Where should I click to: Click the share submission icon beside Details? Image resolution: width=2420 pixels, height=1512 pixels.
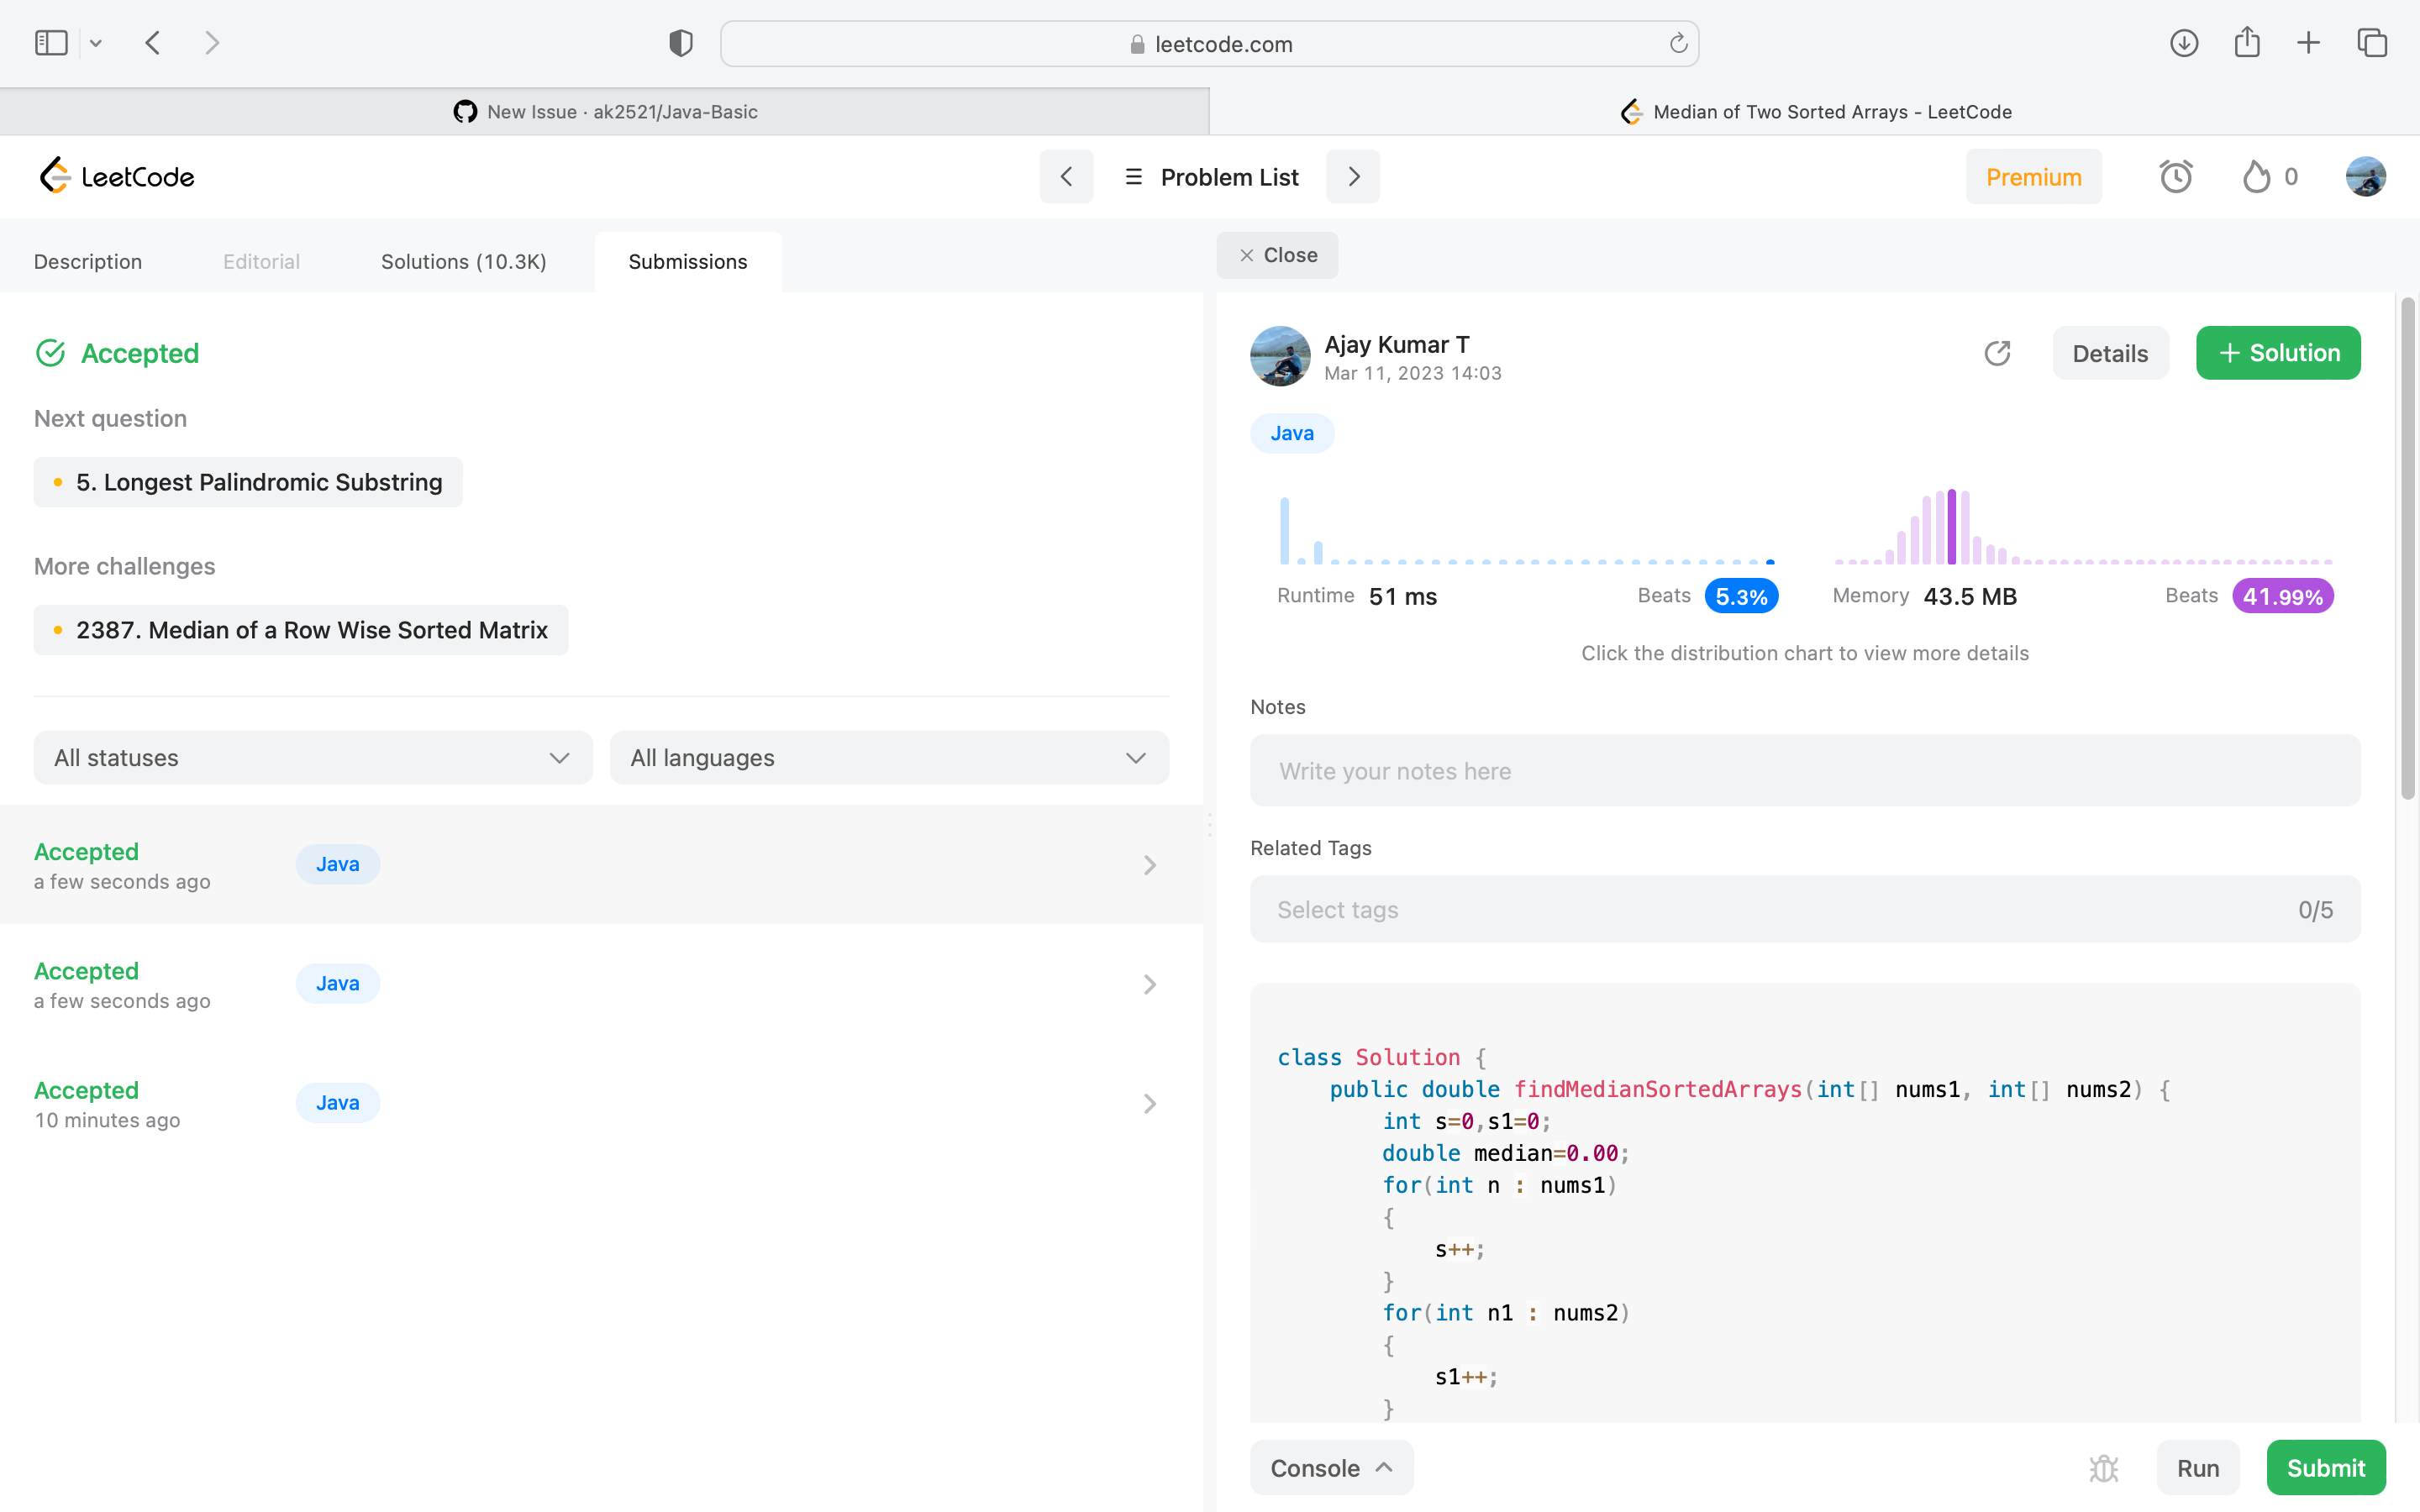(1997, 353)
